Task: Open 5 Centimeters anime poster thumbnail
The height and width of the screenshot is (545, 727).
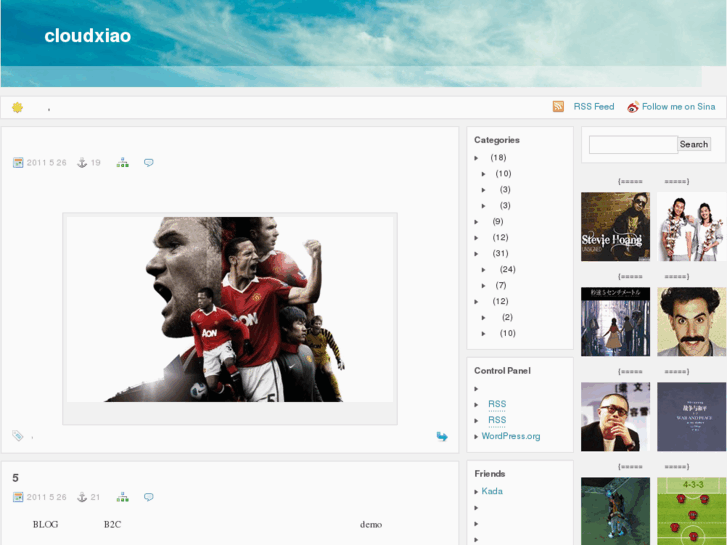Action: tap(615, 321)
